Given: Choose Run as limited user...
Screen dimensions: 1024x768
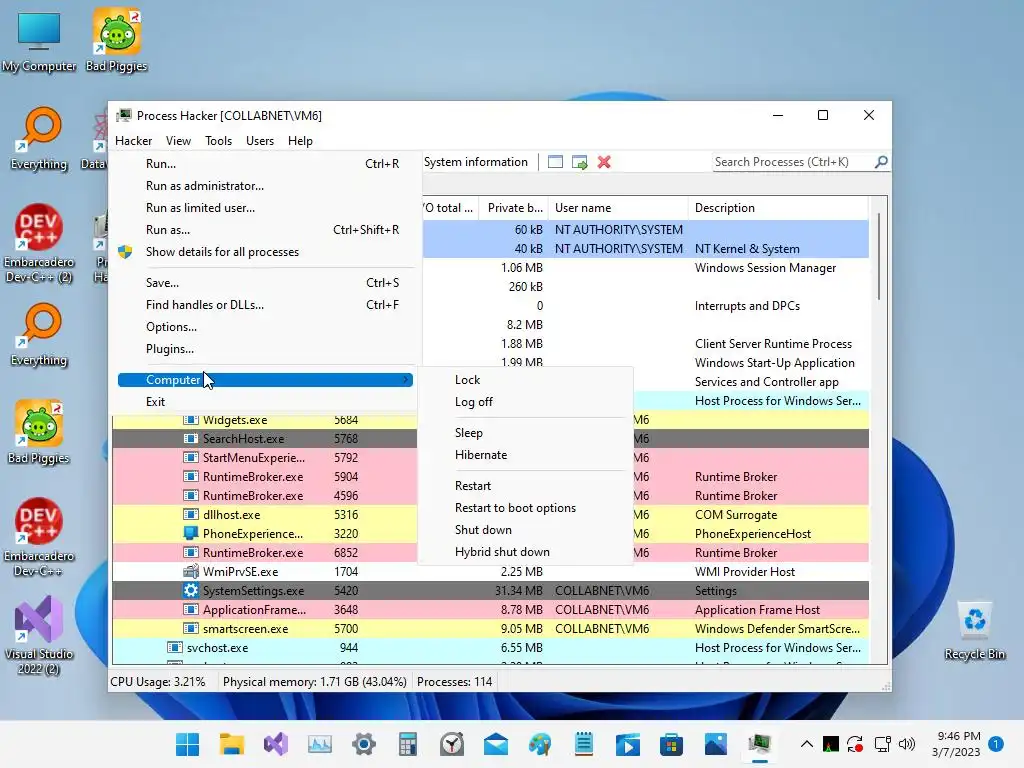Looking at the screenshot, I should (266, 208).
